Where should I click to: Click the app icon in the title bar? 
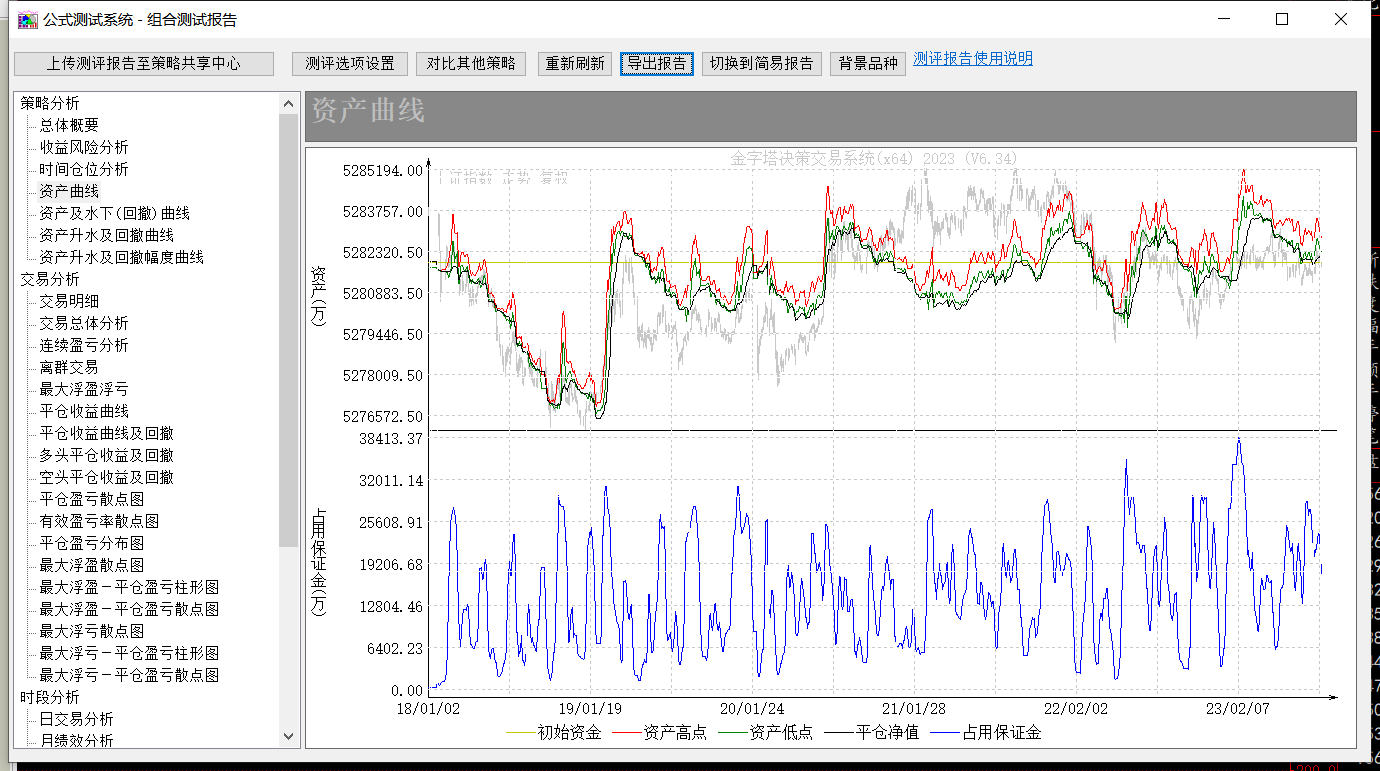(x=29, y=19)
